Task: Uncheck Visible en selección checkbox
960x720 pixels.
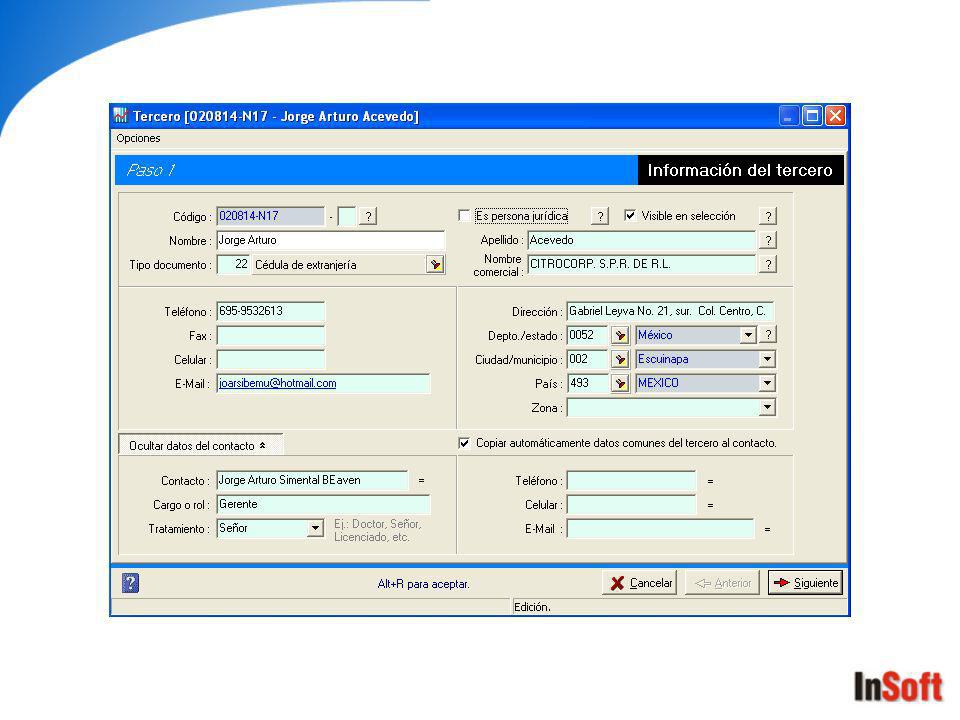Action: click(x=629, y=216)
